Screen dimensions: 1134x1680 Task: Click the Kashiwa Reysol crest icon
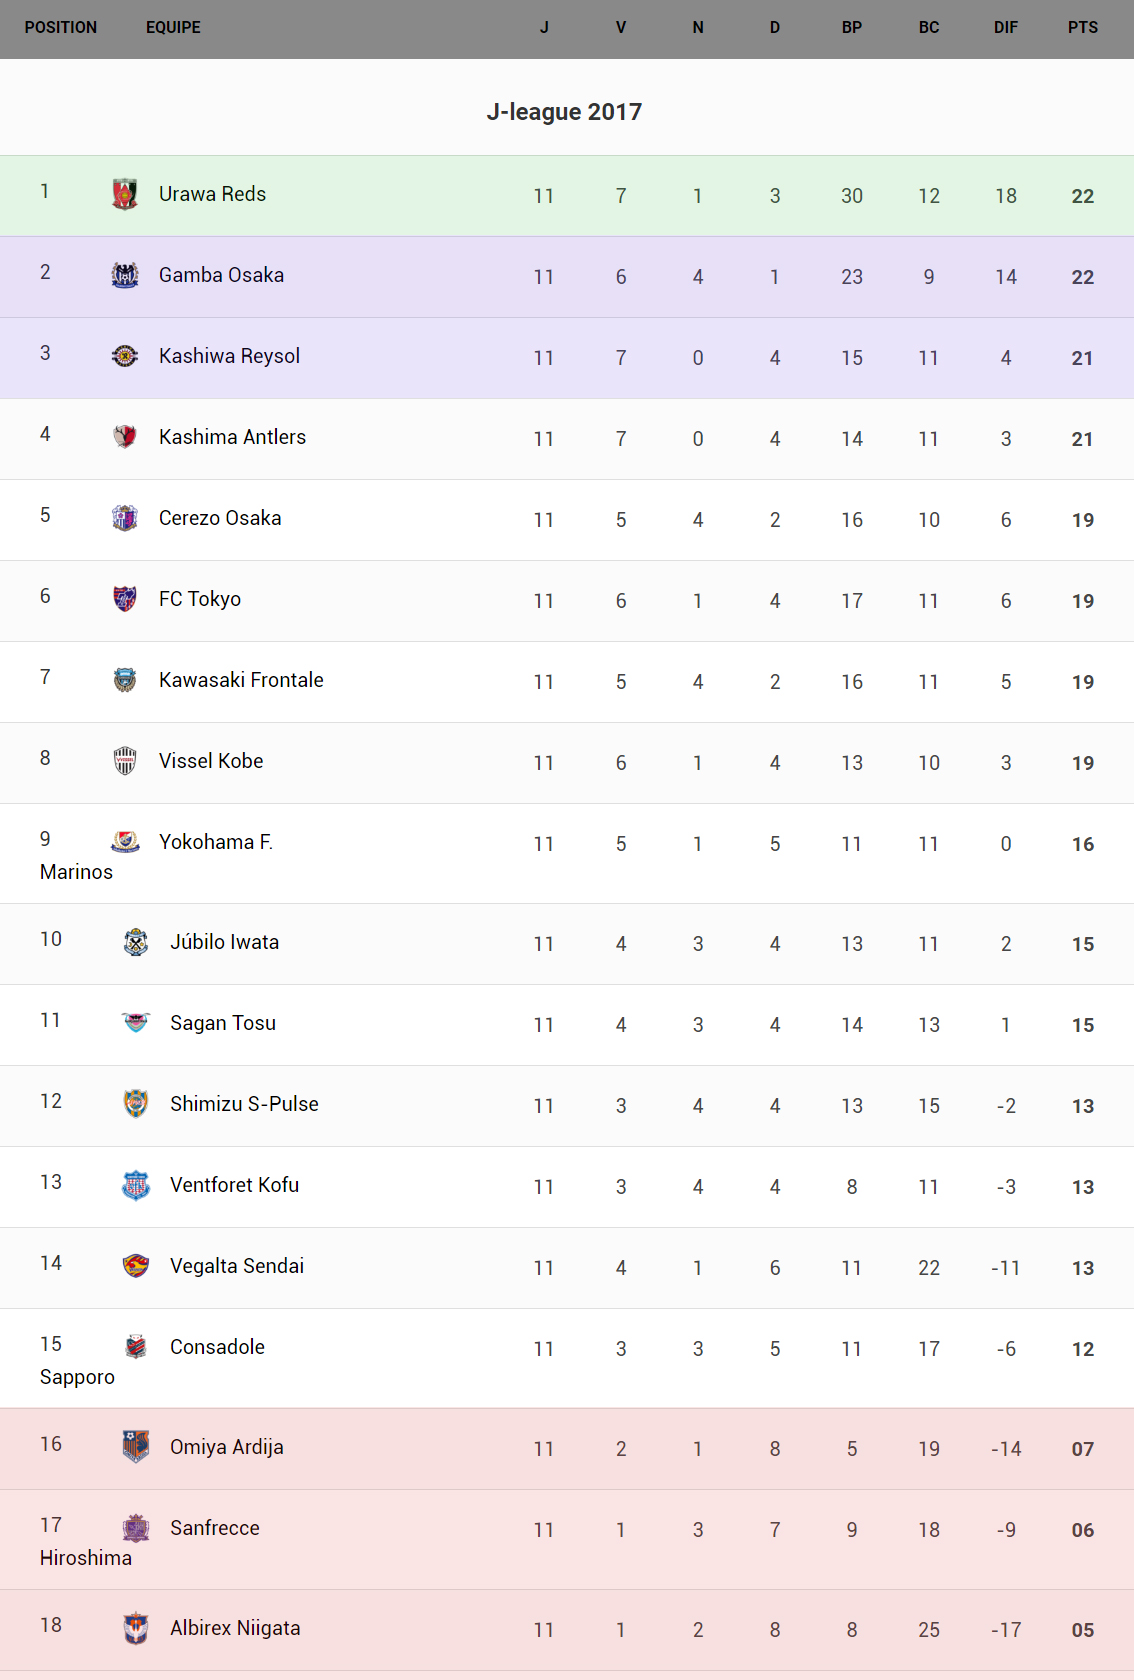coord(125,356)
